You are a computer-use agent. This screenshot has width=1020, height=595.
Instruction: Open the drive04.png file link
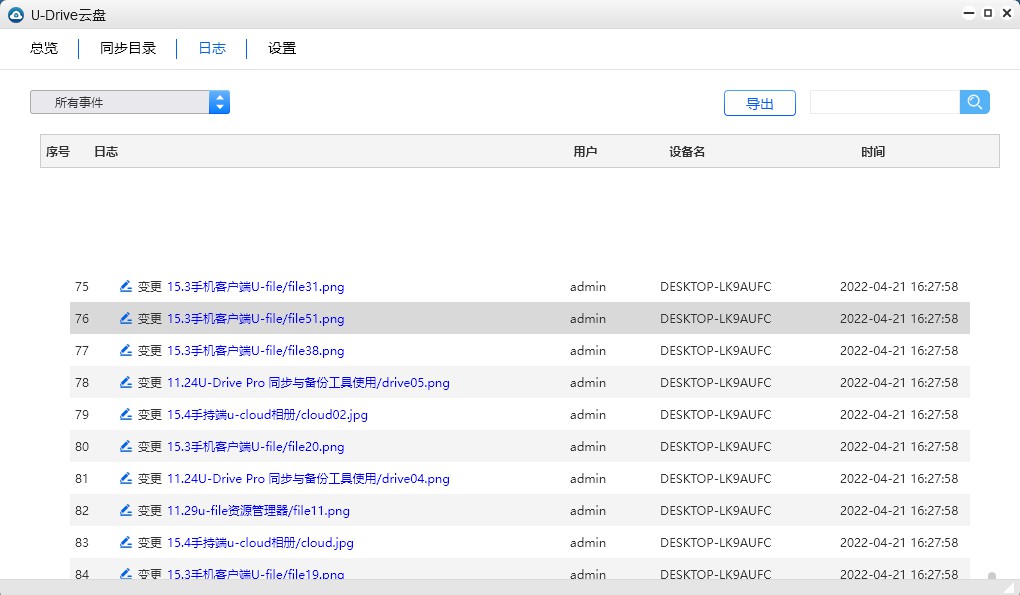click(308, 479)
